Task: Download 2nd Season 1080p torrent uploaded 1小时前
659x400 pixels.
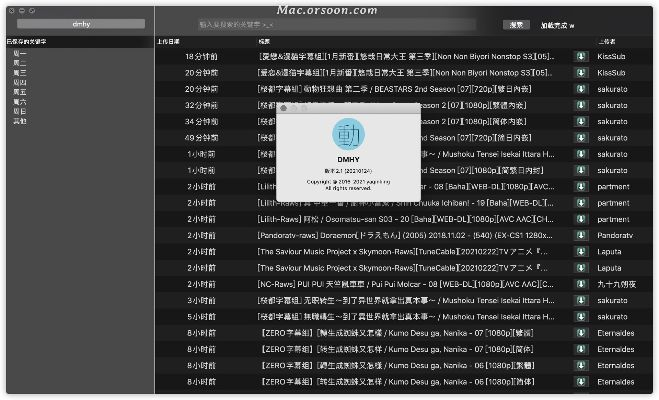Action: click(x=581, y=170)
